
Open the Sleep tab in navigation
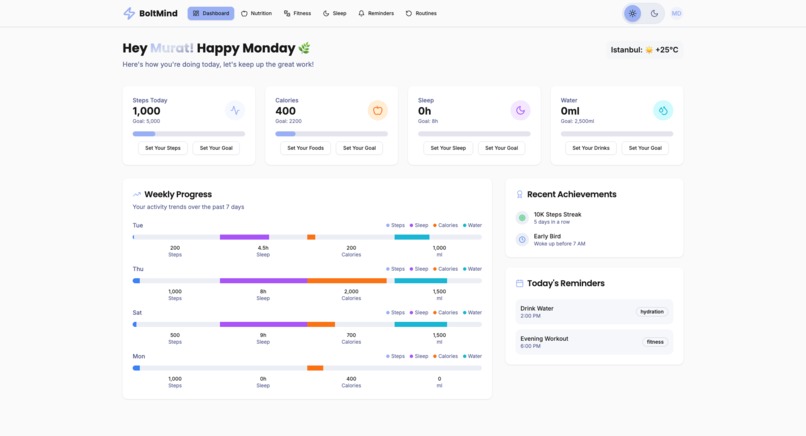[x=334, y=13]
